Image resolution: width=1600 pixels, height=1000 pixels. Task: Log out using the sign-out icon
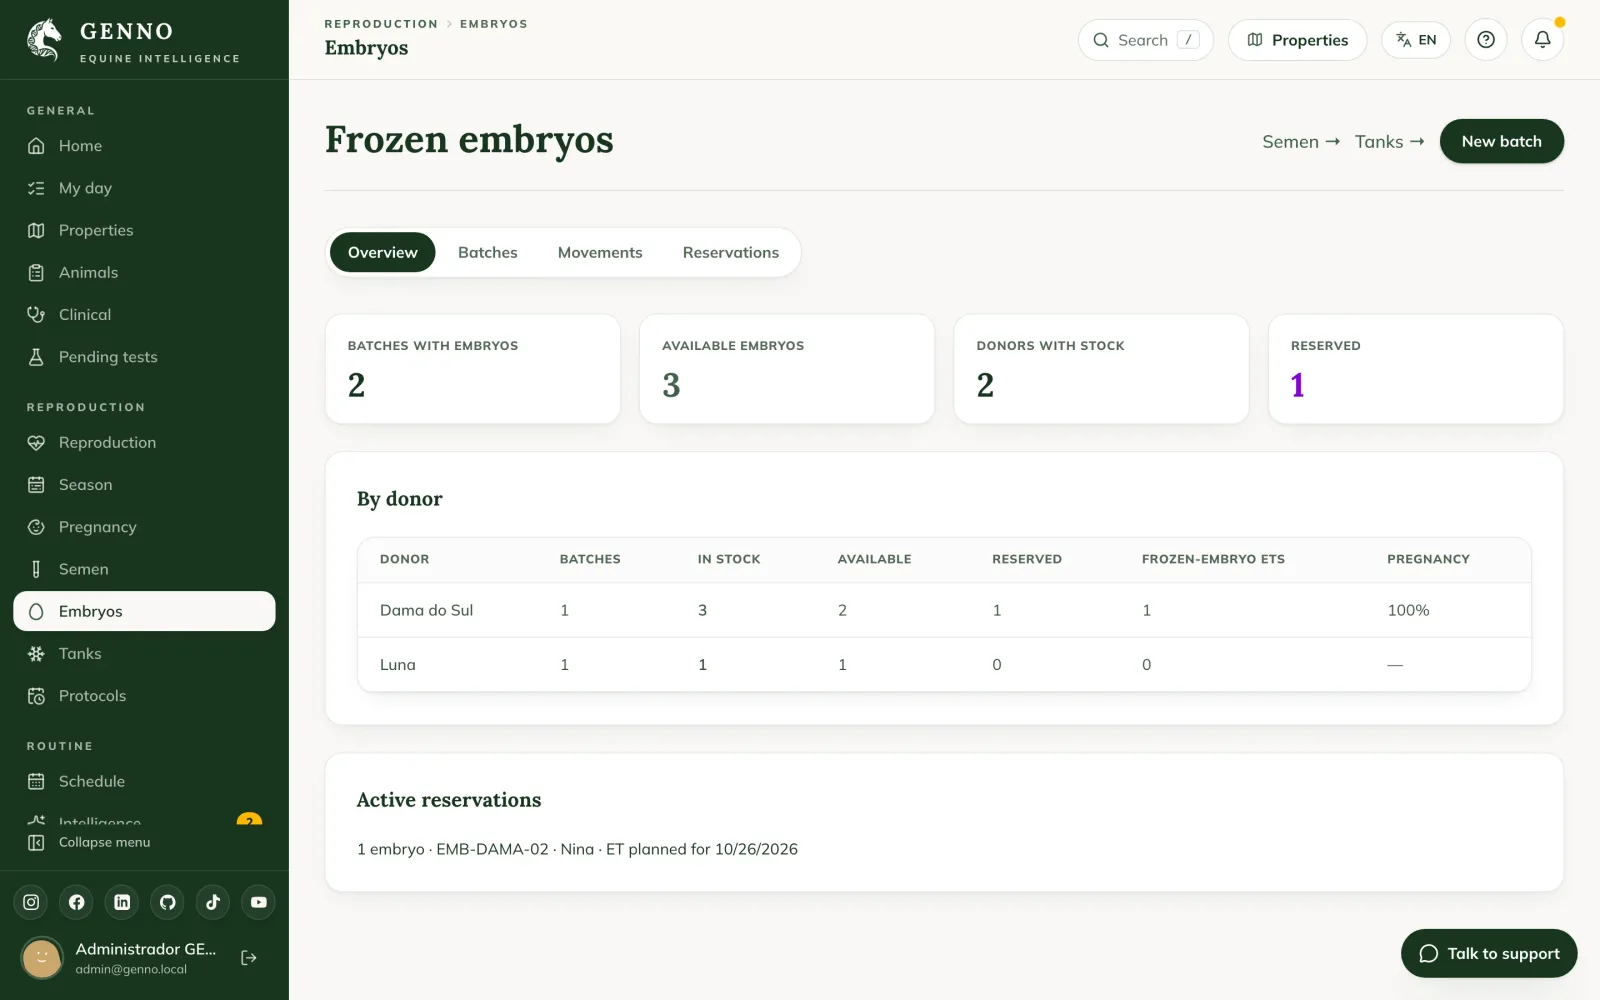point(249,958)
